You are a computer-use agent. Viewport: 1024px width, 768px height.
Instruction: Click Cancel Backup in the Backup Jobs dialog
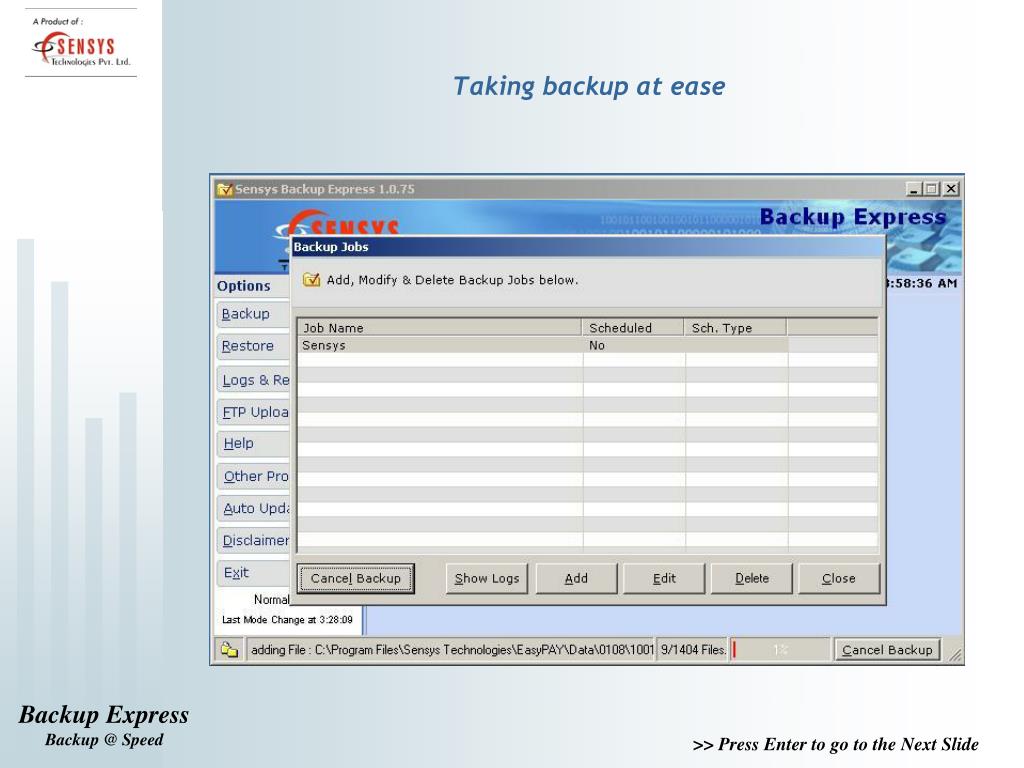[356, 579]
